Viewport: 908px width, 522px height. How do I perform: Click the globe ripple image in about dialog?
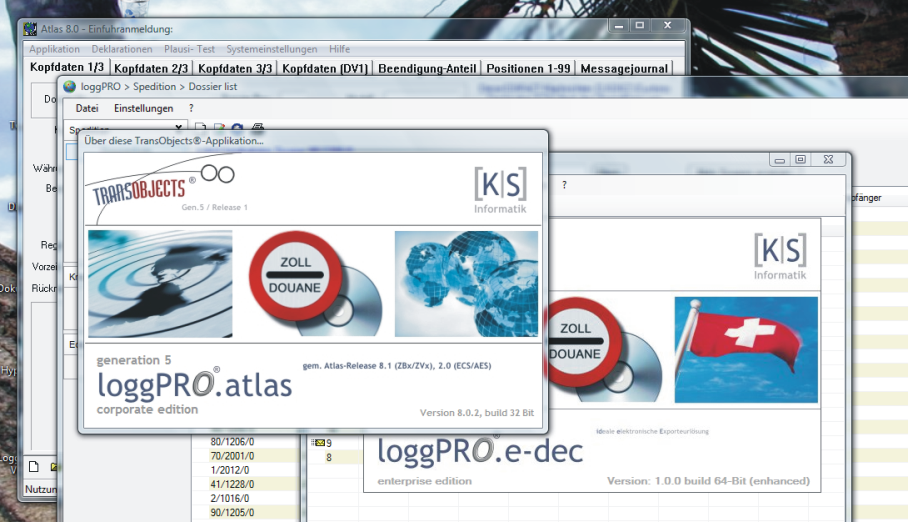click(x=160, y=284)
